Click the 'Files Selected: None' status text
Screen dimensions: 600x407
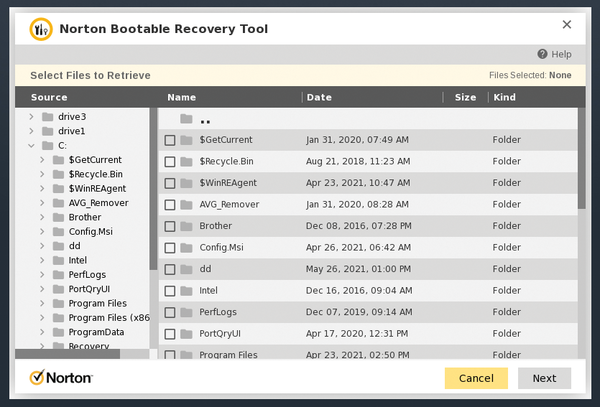(530, 75)
